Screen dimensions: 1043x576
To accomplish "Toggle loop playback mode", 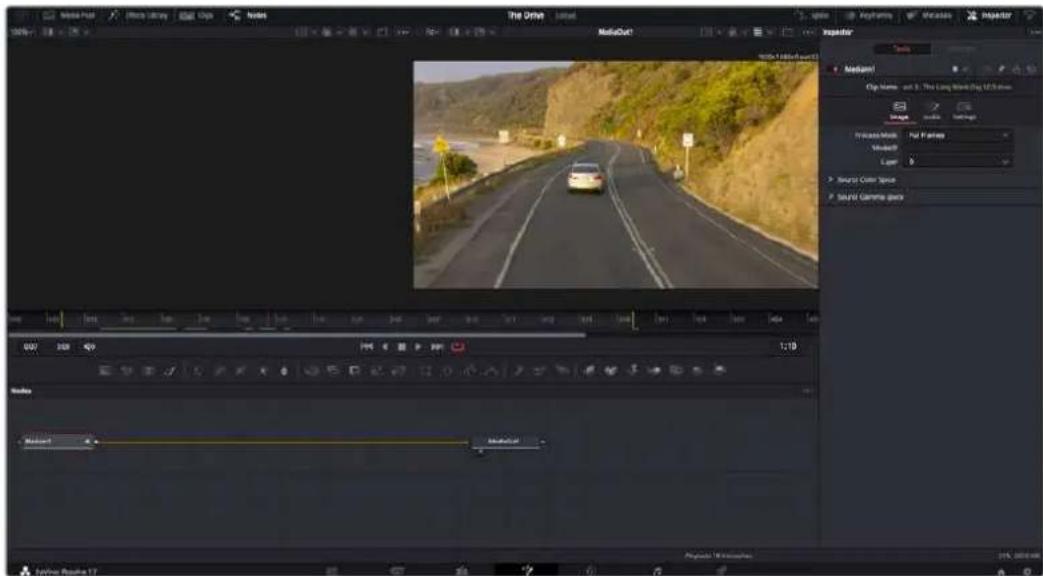I will pyautogui.click(x=458, y=347).
